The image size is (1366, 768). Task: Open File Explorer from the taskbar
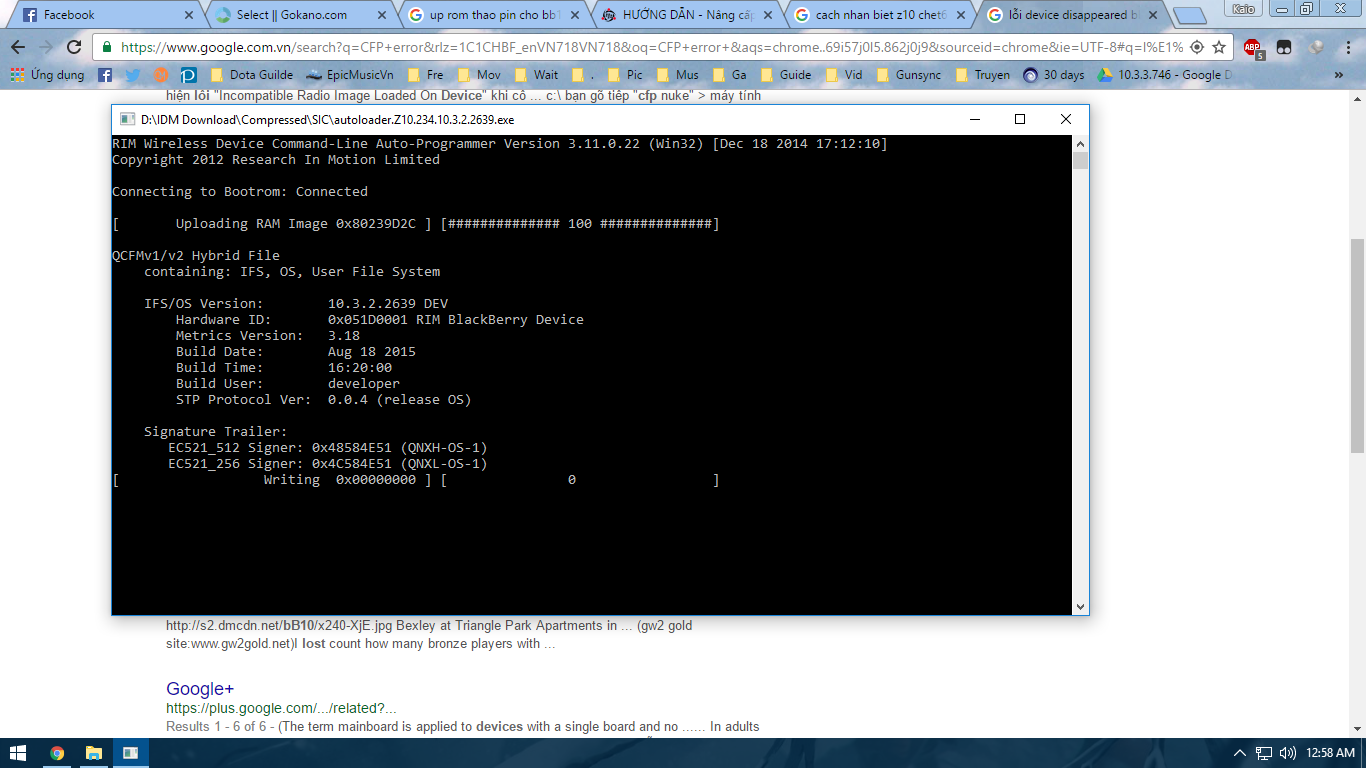pyautogui.click(x=93, y=752)
